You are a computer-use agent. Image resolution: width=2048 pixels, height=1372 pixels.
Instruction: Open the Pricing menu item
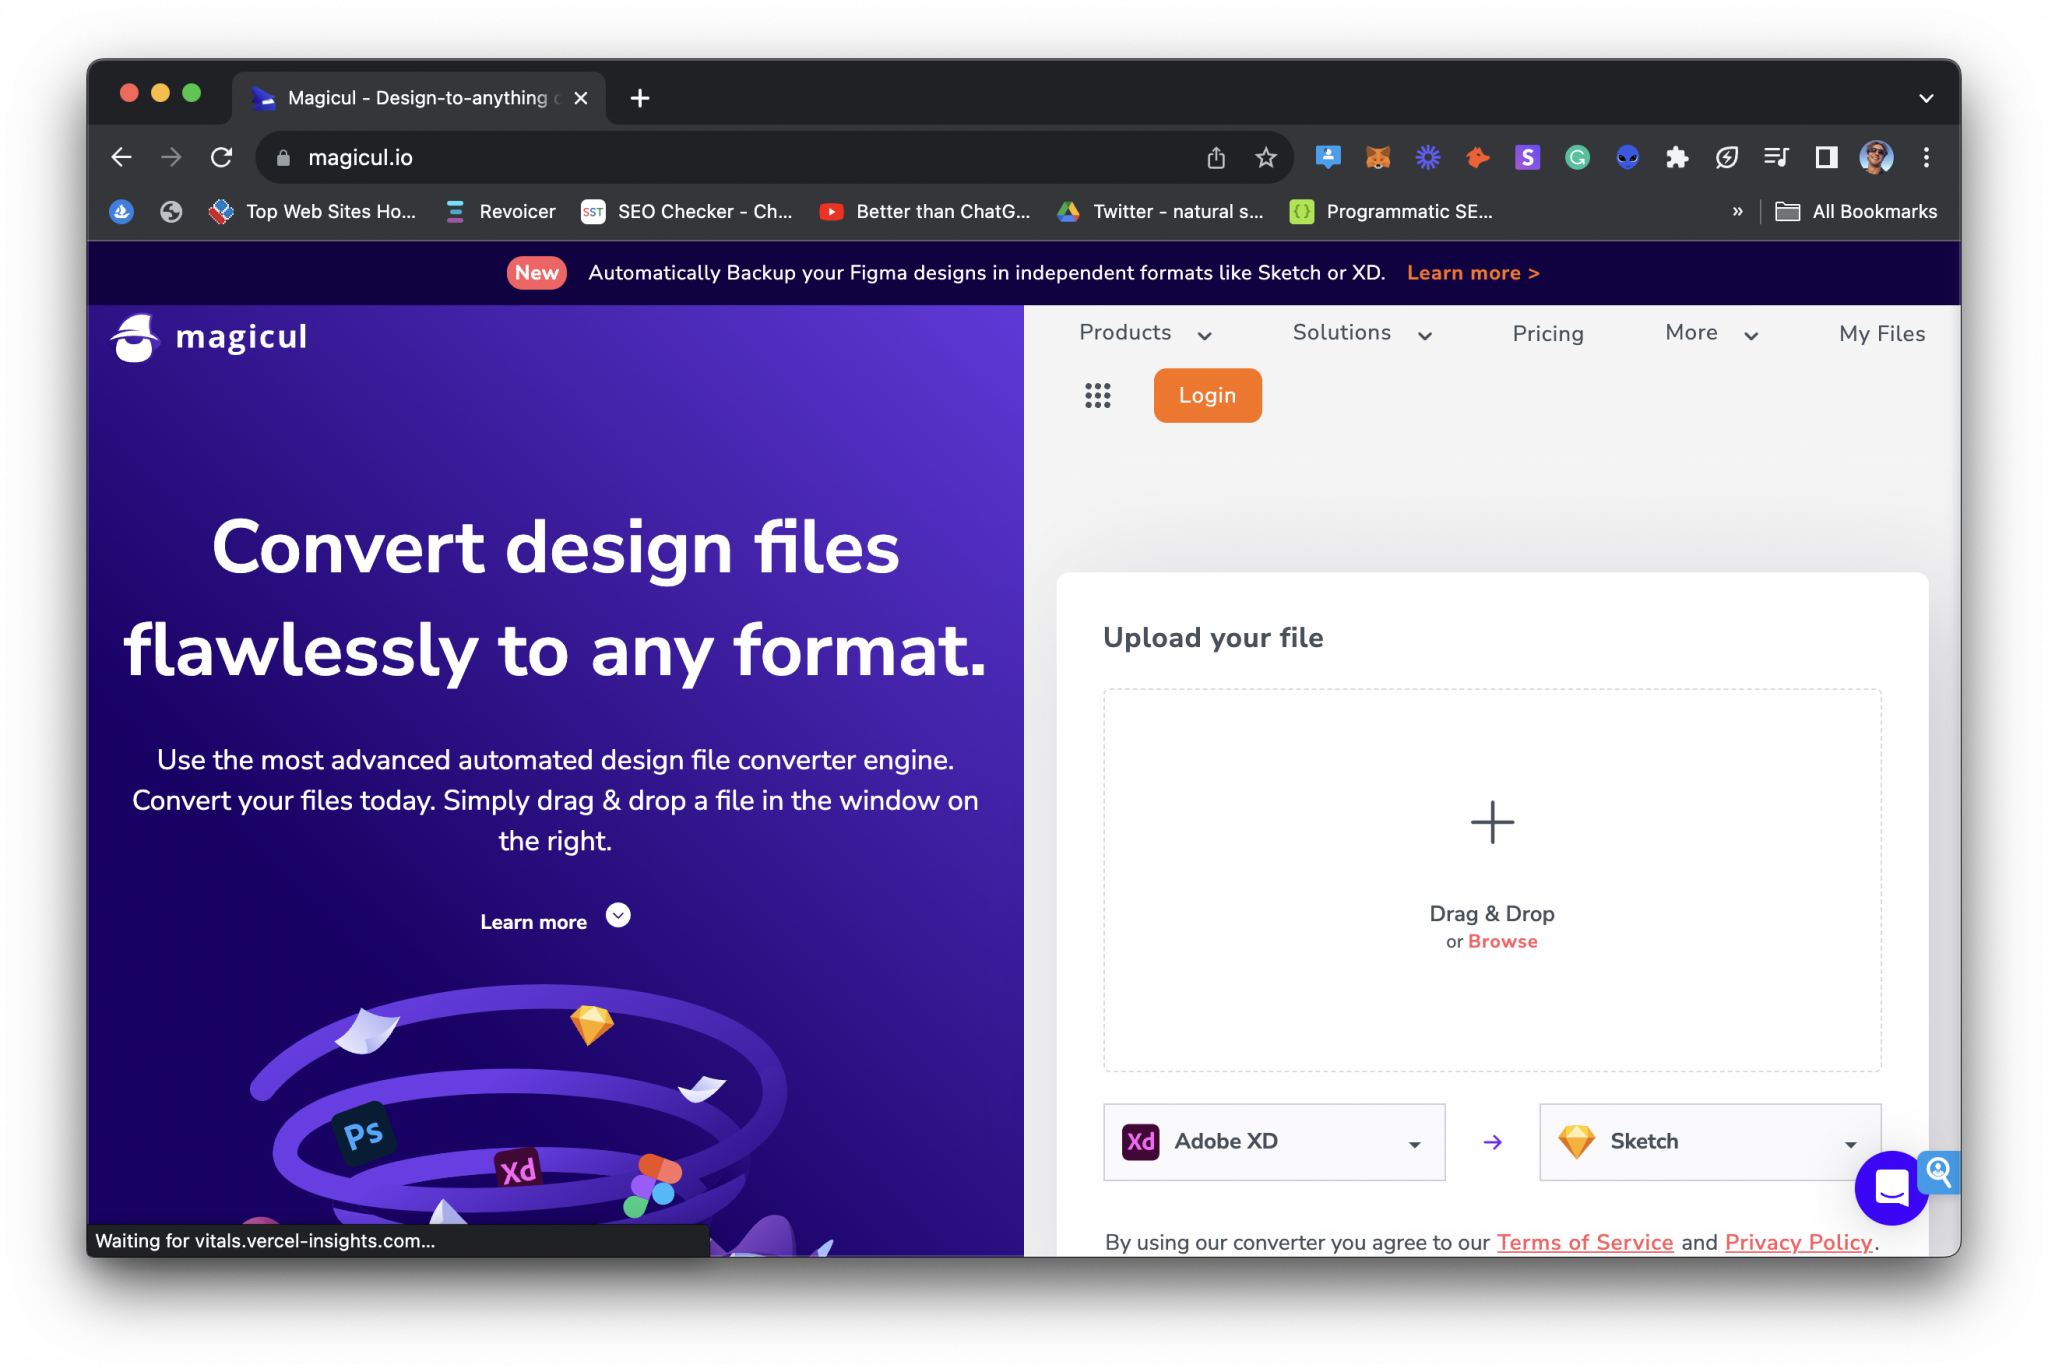1547,334
